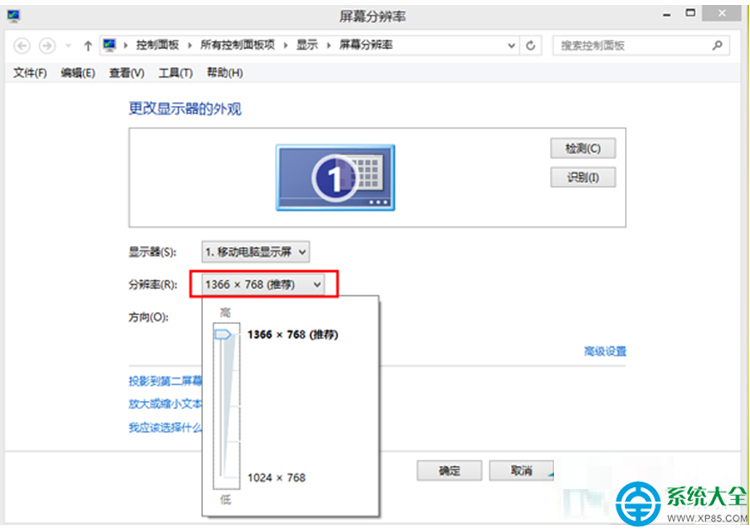Click the 确定 OK button
The image size is (750, 529).
449,471
